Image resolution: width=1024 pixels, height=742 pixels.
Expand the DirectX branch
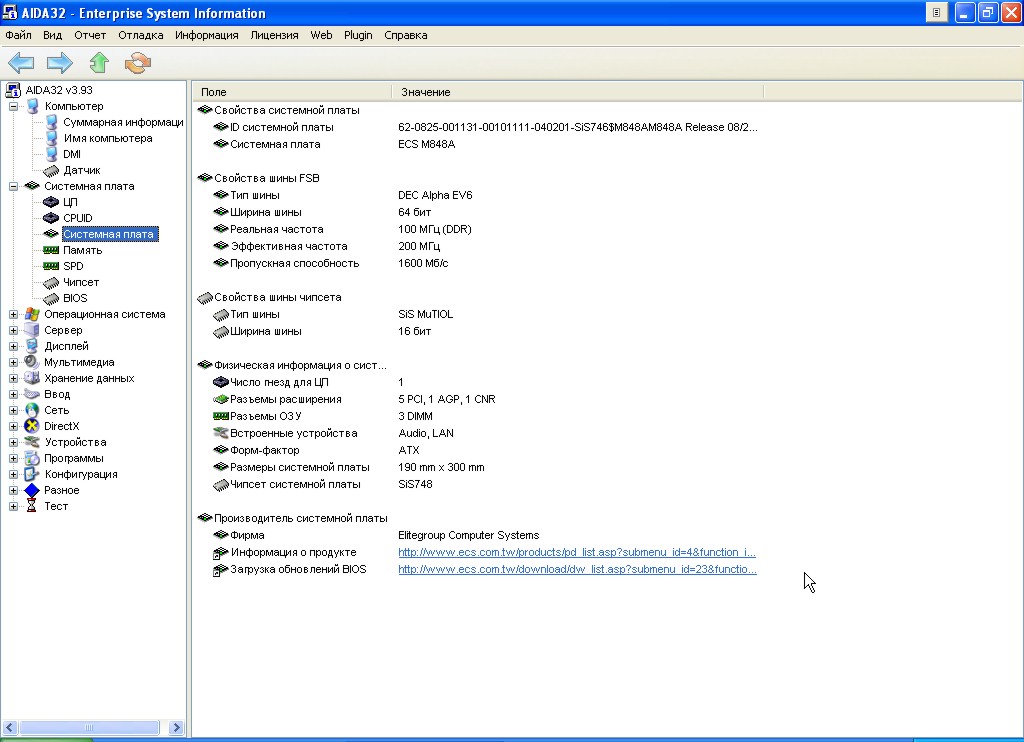[13, 426]
